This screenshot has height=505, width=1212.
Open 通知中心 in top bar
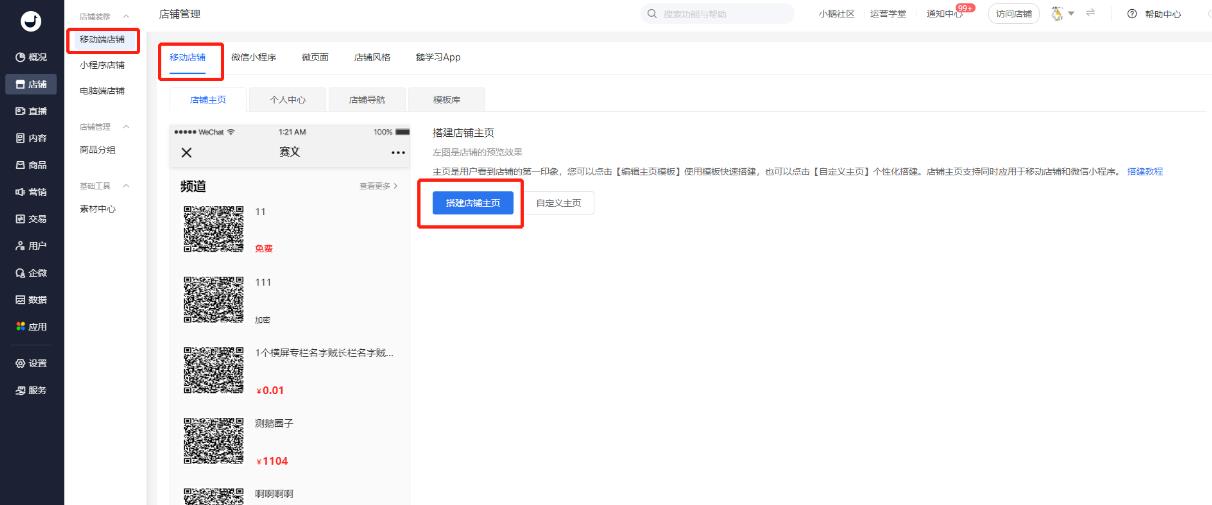click(942, 14)
